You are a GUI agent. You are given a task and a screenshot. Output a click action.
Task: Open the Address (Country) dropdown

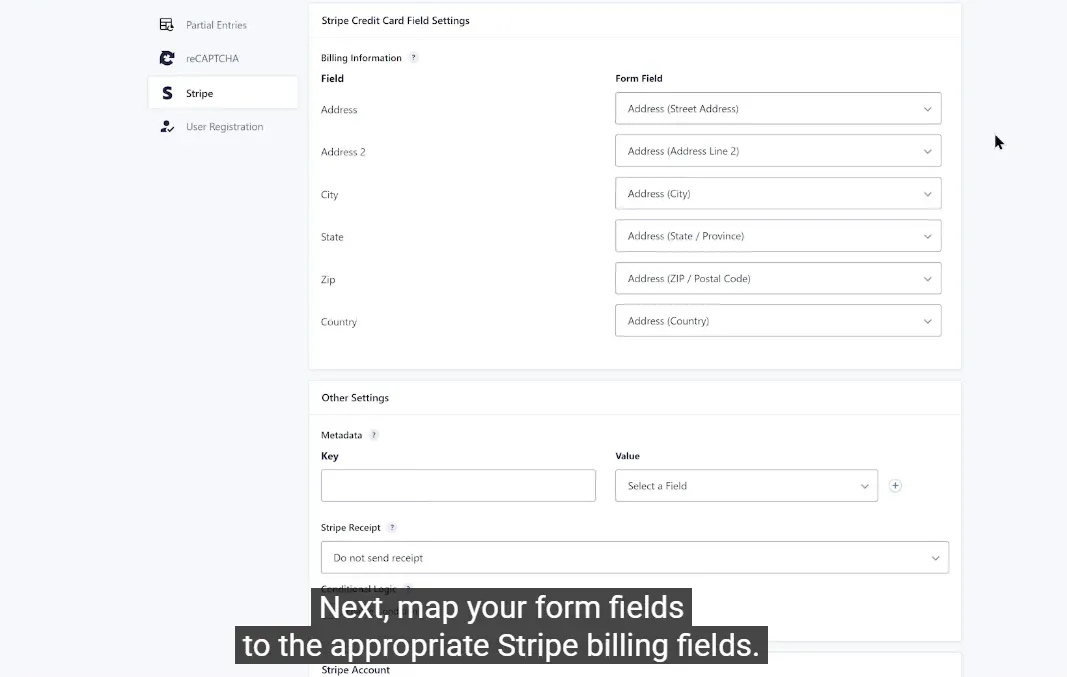(x=777, y=321)
